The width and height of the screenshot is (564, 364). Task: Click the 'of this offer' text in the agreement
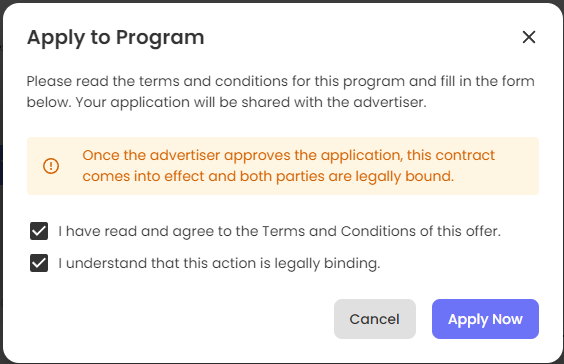point(460,231)
